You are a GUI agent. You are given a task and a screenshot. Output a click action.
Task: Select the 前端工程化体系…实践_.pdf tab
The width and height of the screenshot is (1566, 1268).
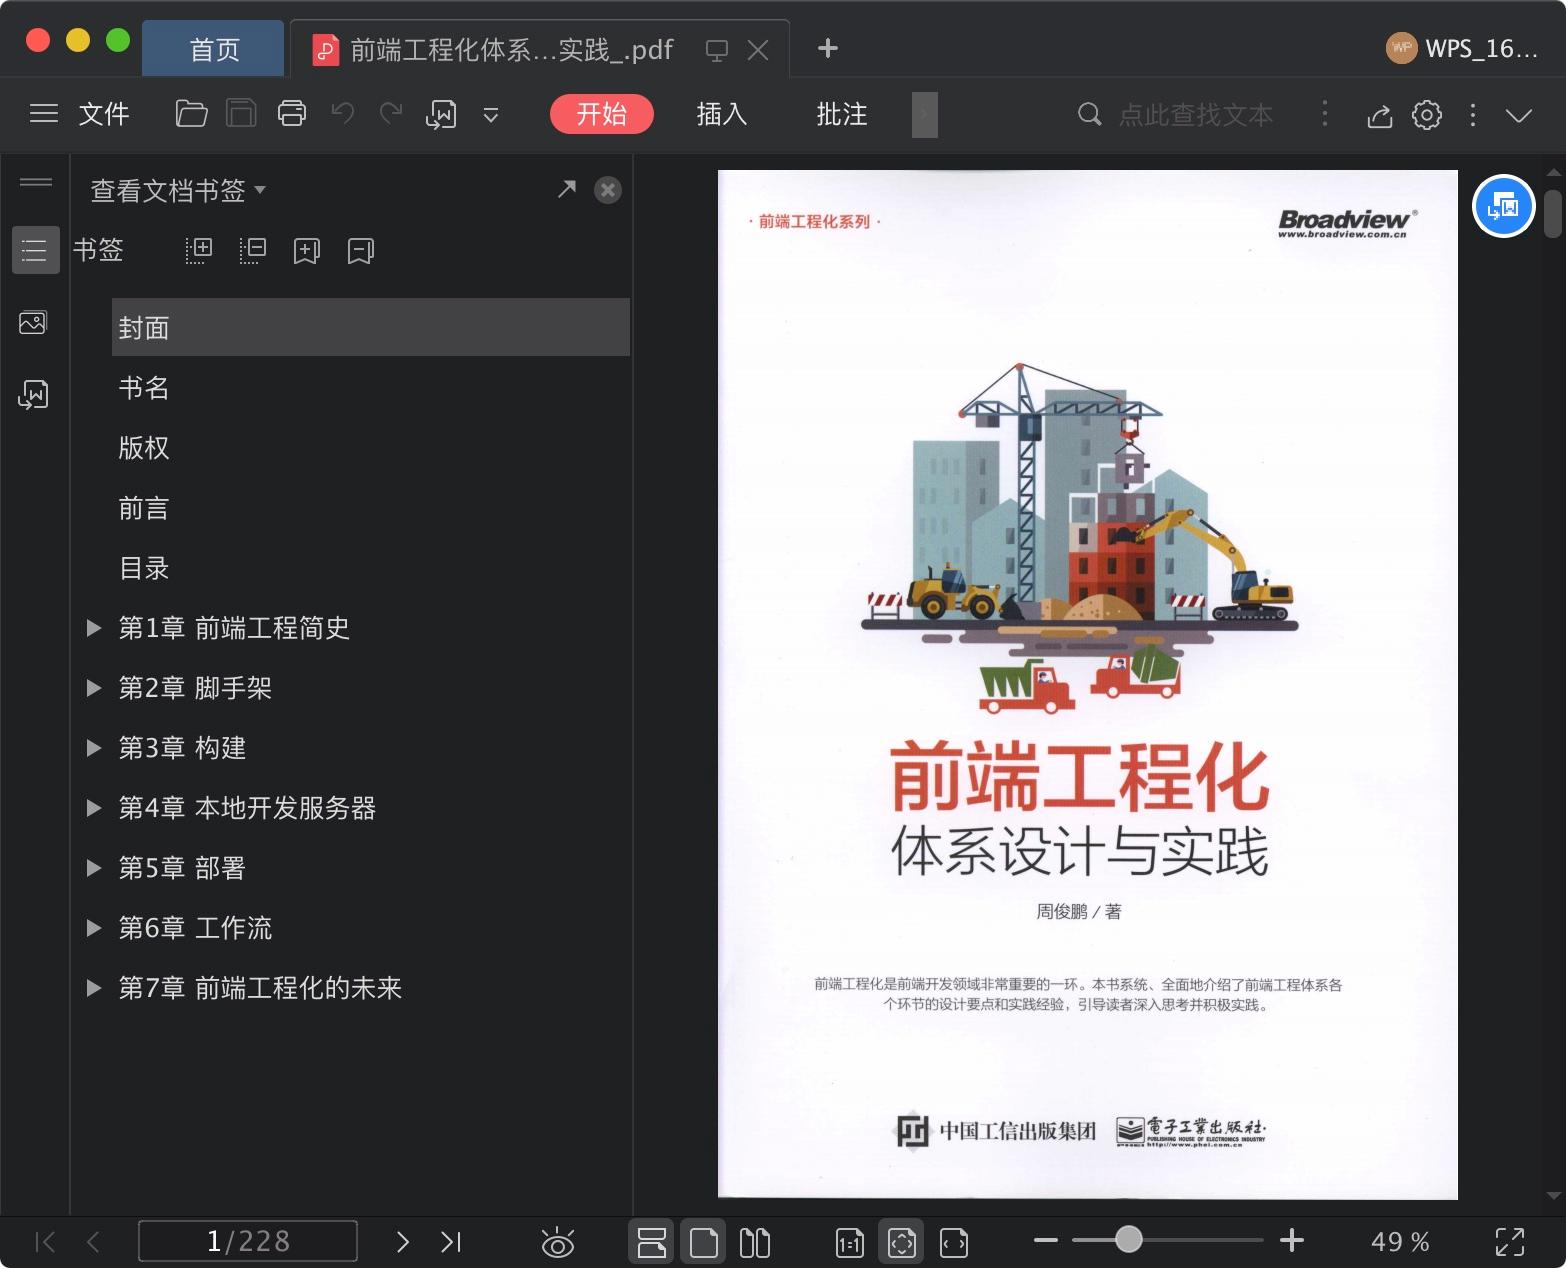click(x=511, y=50)
